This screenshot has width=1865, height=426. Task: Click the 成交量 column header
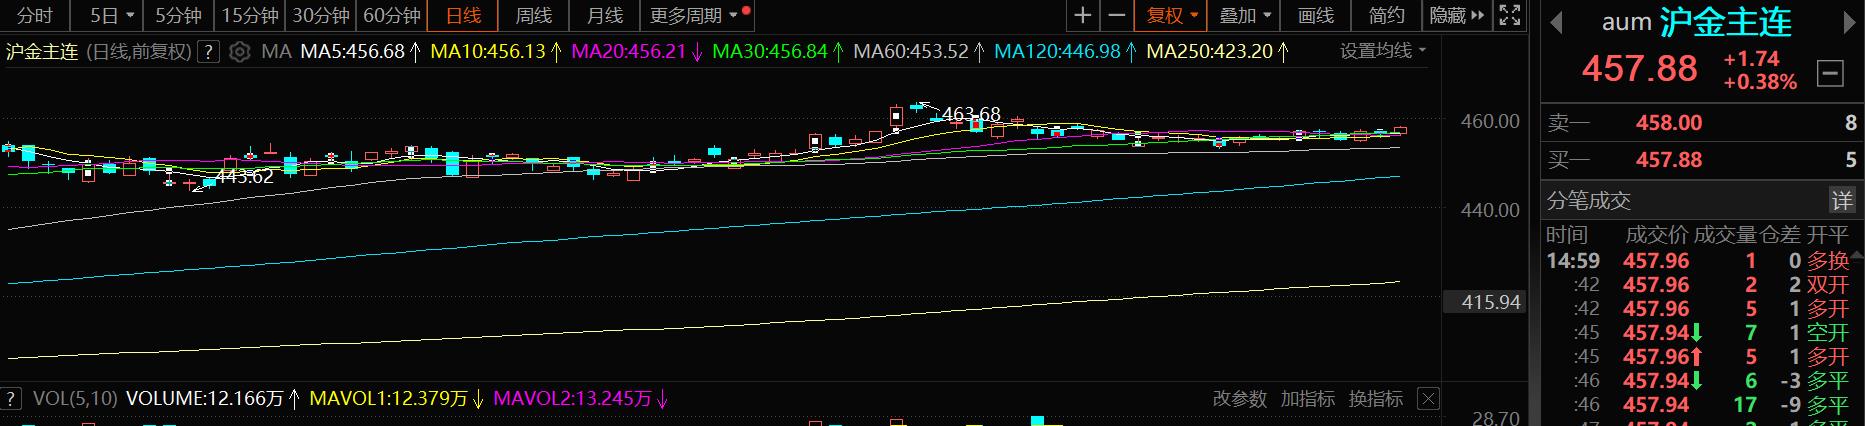pyautogui.click(x=1725, y=235)
